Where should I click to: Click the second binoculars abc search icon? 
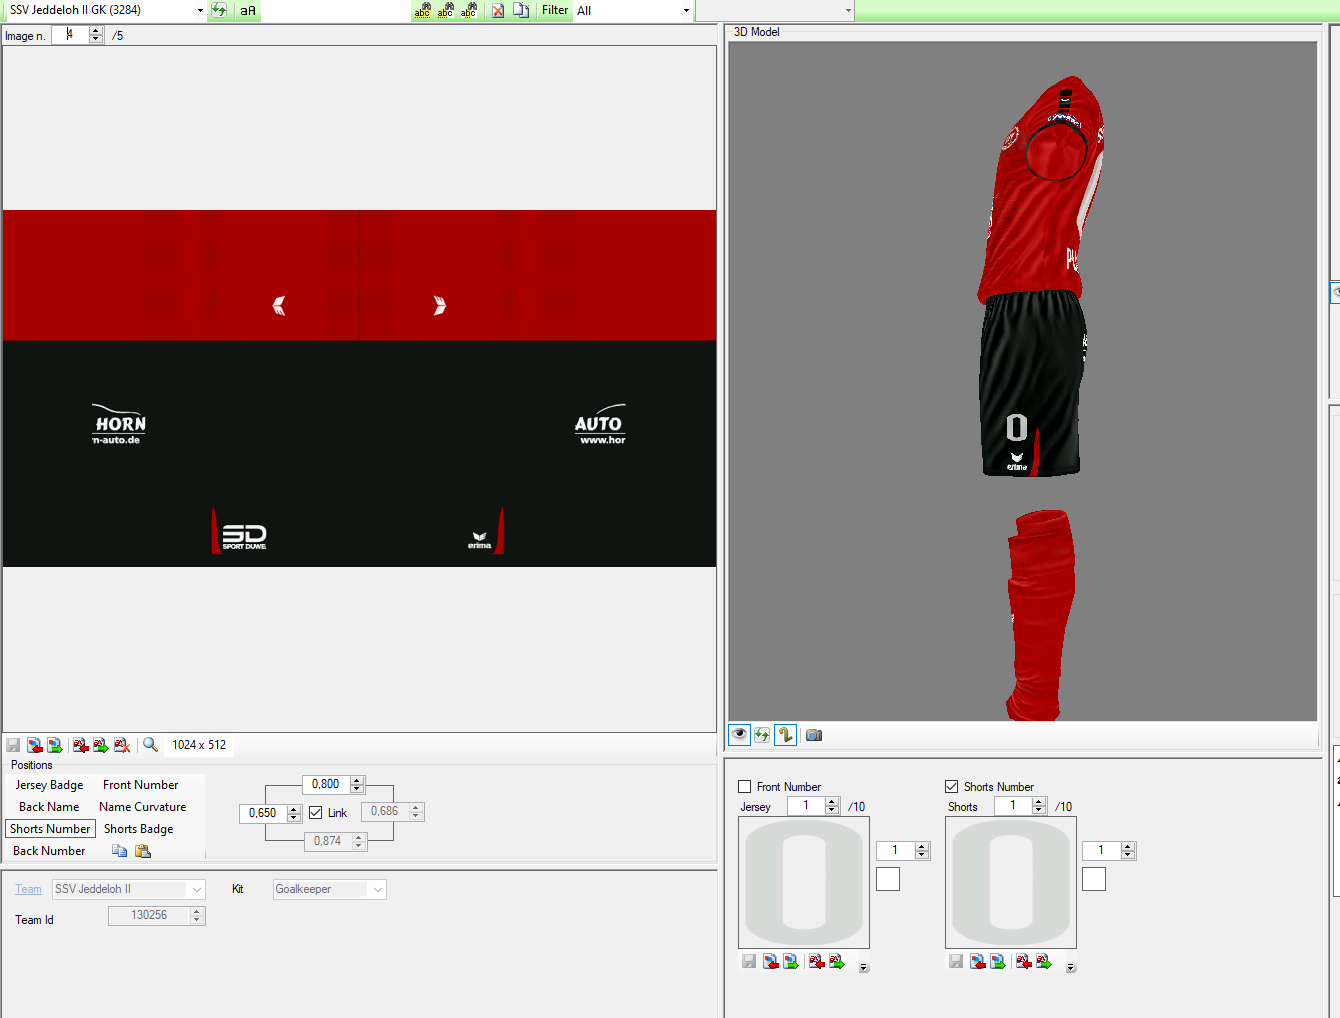[445, 10]
